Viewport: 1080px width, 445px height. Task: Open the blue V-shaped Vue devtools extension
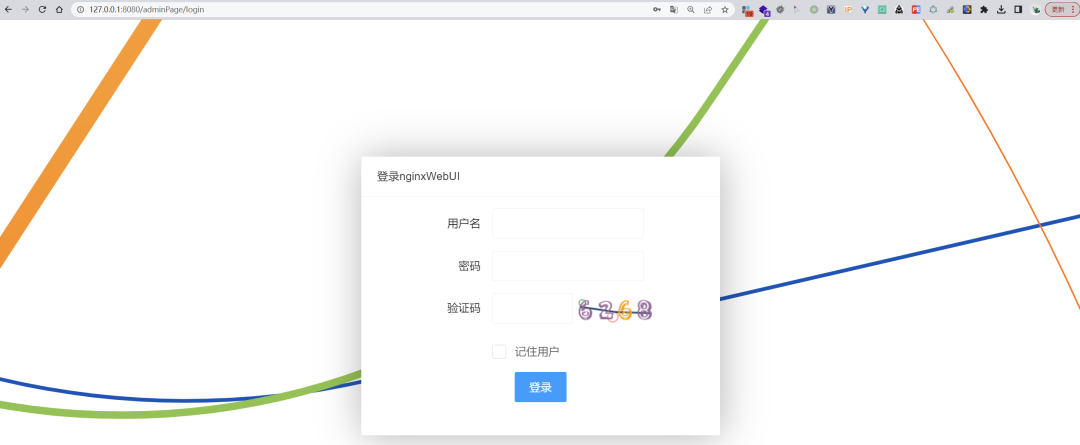click(x=865, y=10)
